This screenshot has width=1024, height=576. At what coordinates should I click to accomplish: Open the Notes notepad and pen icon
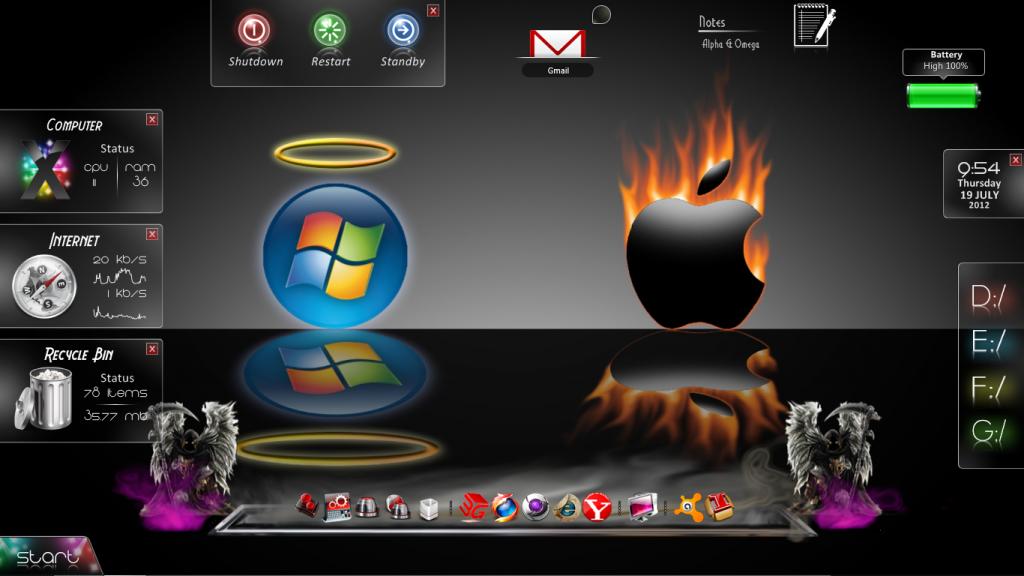[814, 25]
